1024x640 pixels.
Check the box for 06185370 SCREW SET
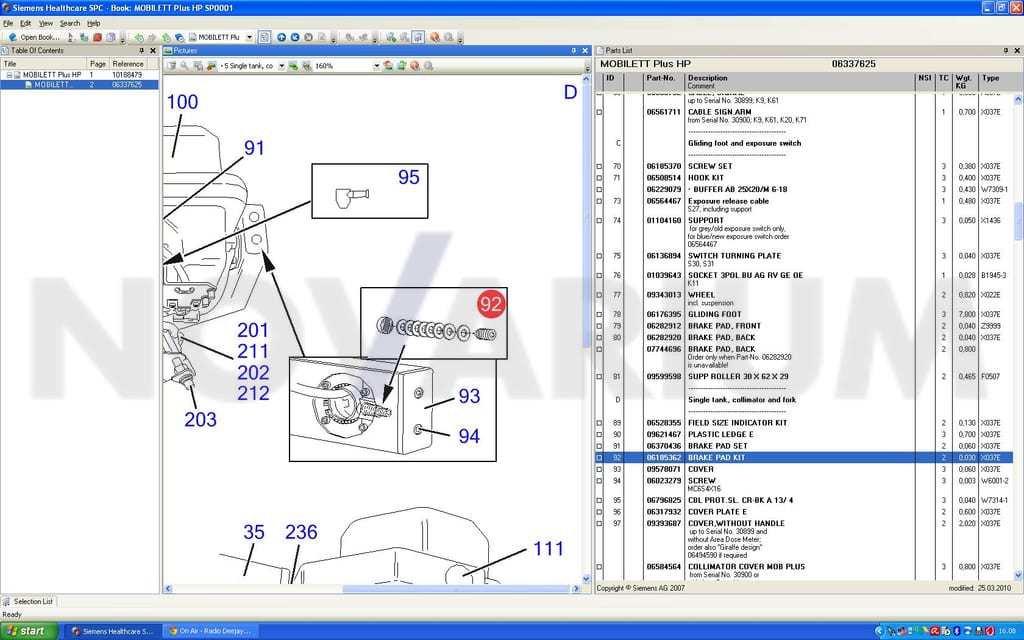(x=600, y=167)
